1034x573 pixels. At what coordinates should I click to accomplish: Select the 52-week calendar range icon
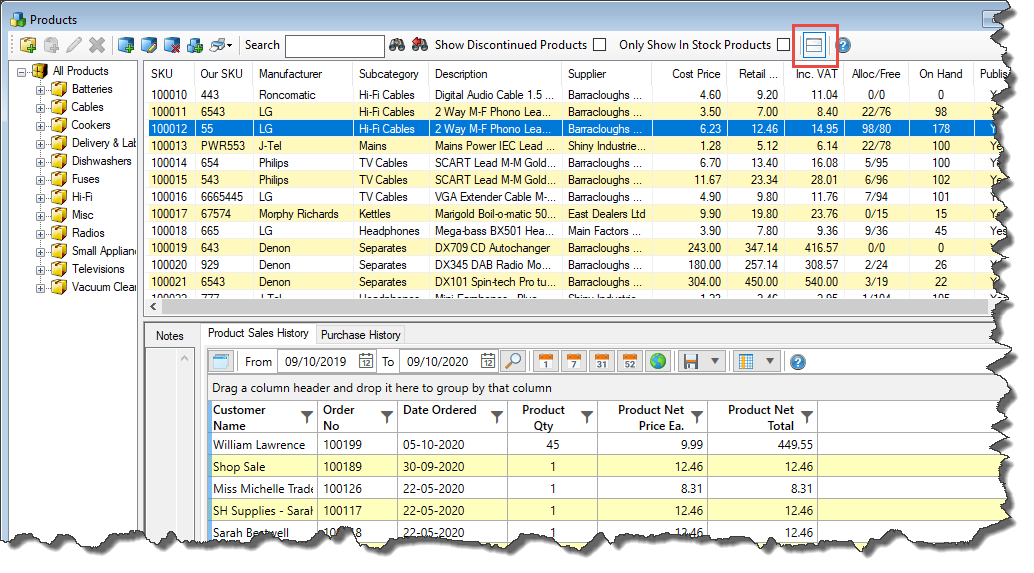pos(629,361)
